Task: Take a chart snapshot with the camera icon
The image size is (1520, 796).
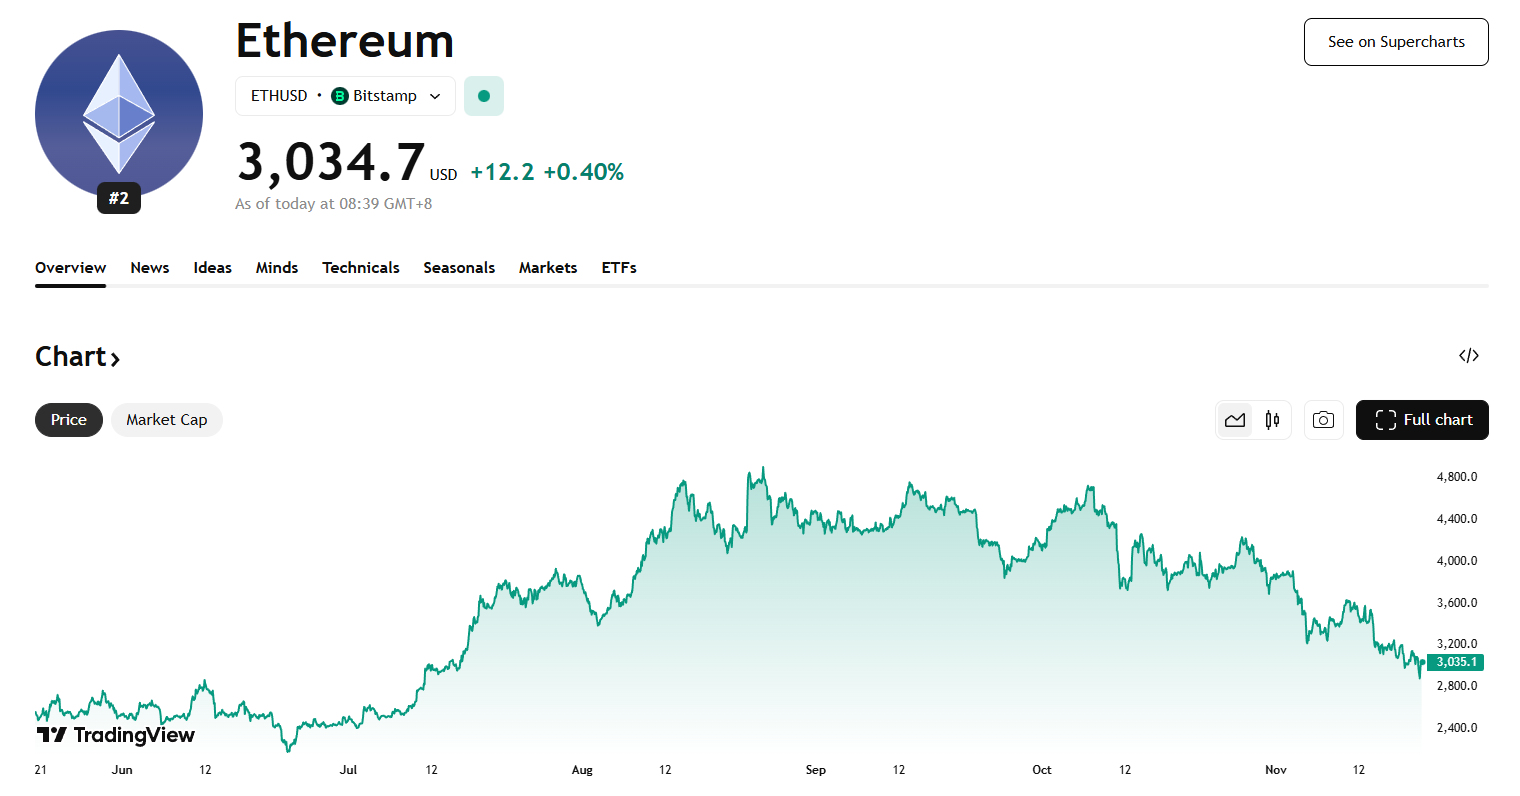Action: click(1323, 419)
